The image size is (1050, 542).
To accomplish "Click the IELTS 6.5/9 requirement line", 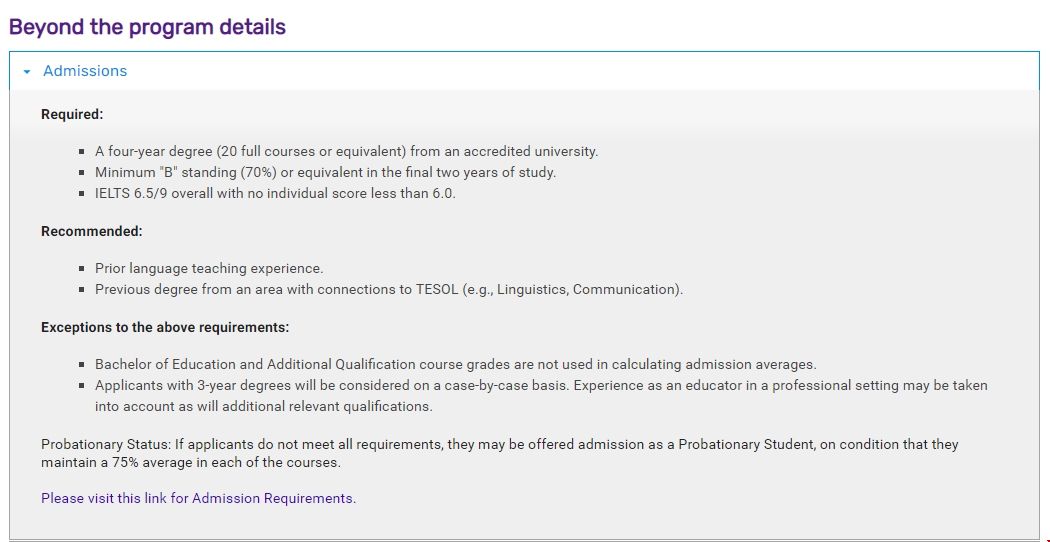I will click(x=275, y=193).
